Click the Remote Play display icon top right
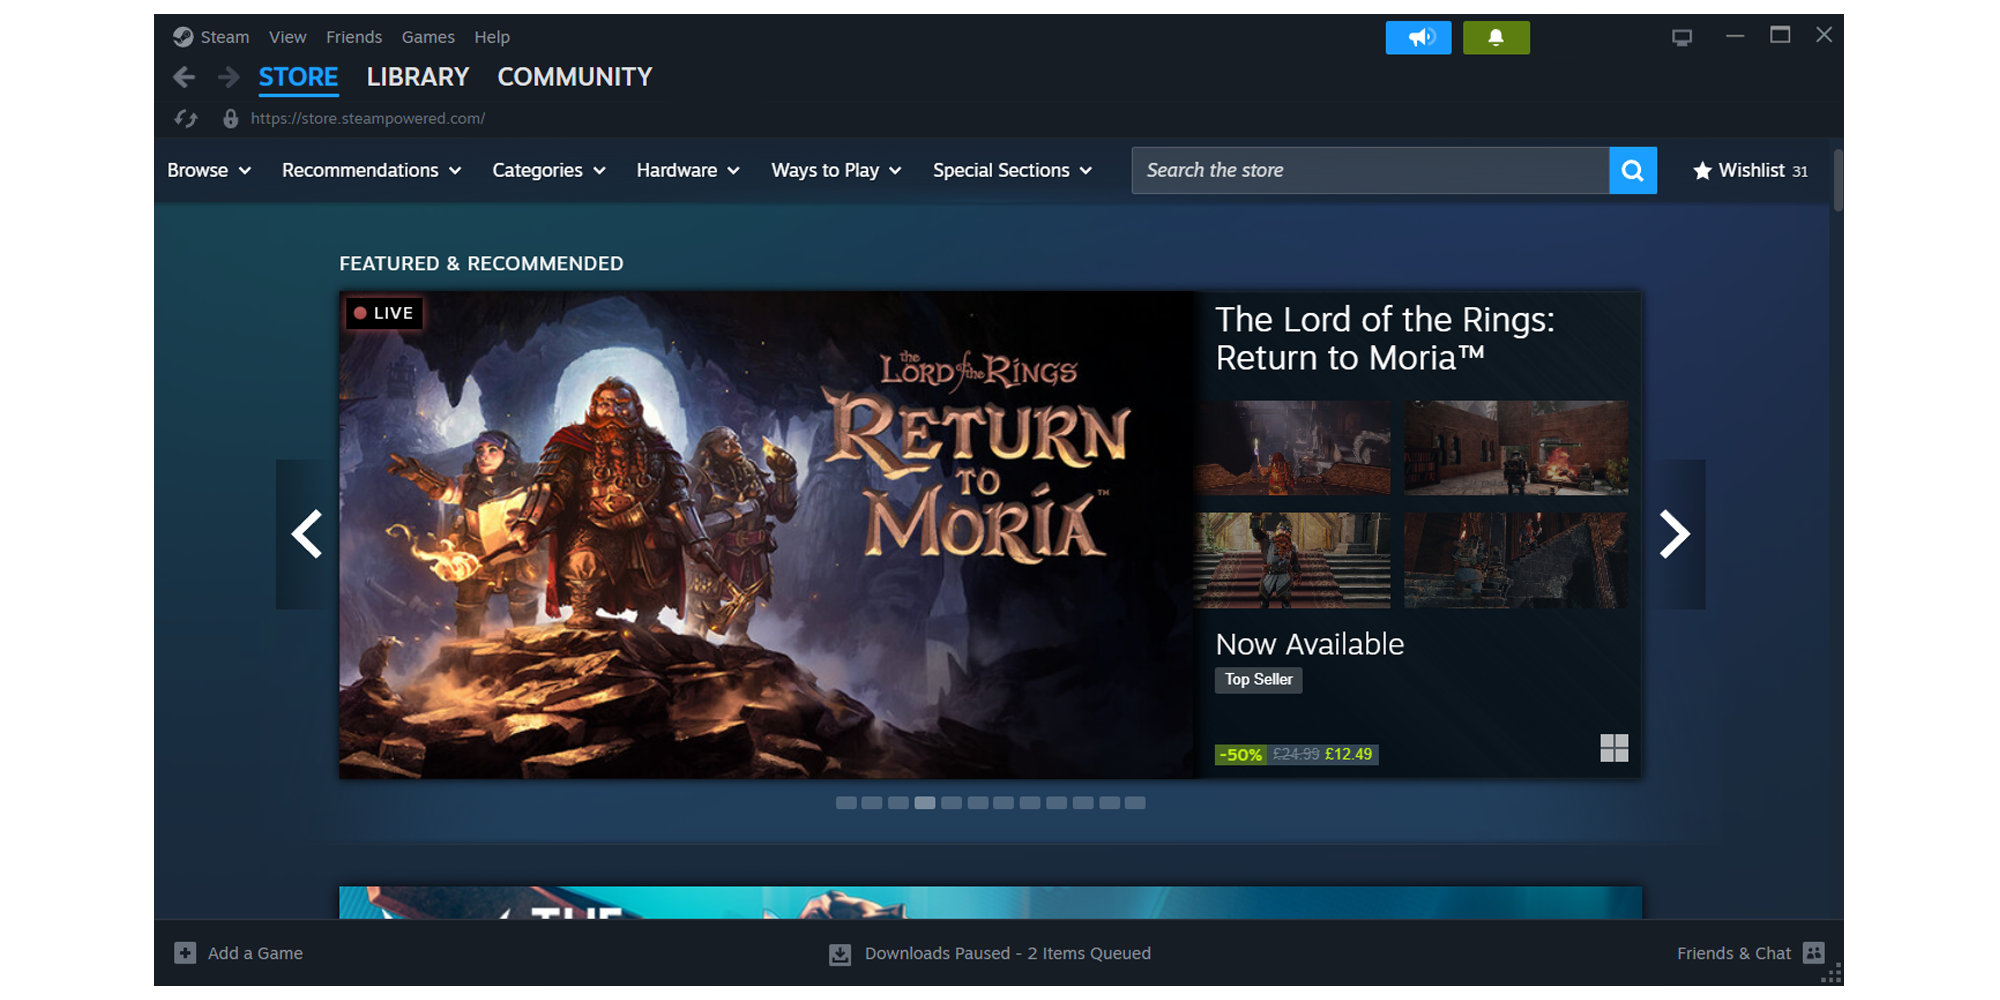Image resolution: width=2000 pixels, height=1000 pixels. (x=1681, y=36)
